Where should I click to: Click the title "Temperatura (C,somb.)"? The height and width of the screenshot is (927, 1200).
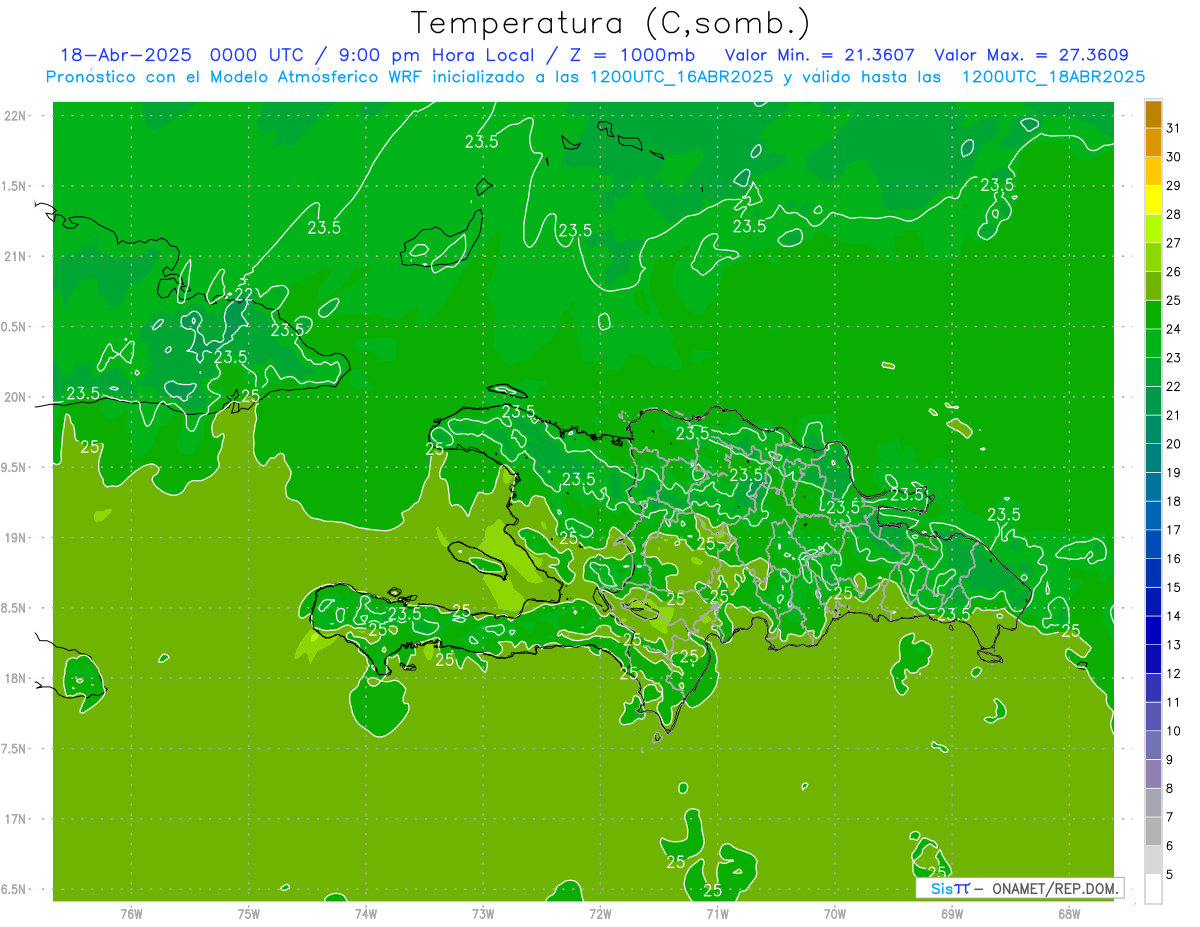610,22
